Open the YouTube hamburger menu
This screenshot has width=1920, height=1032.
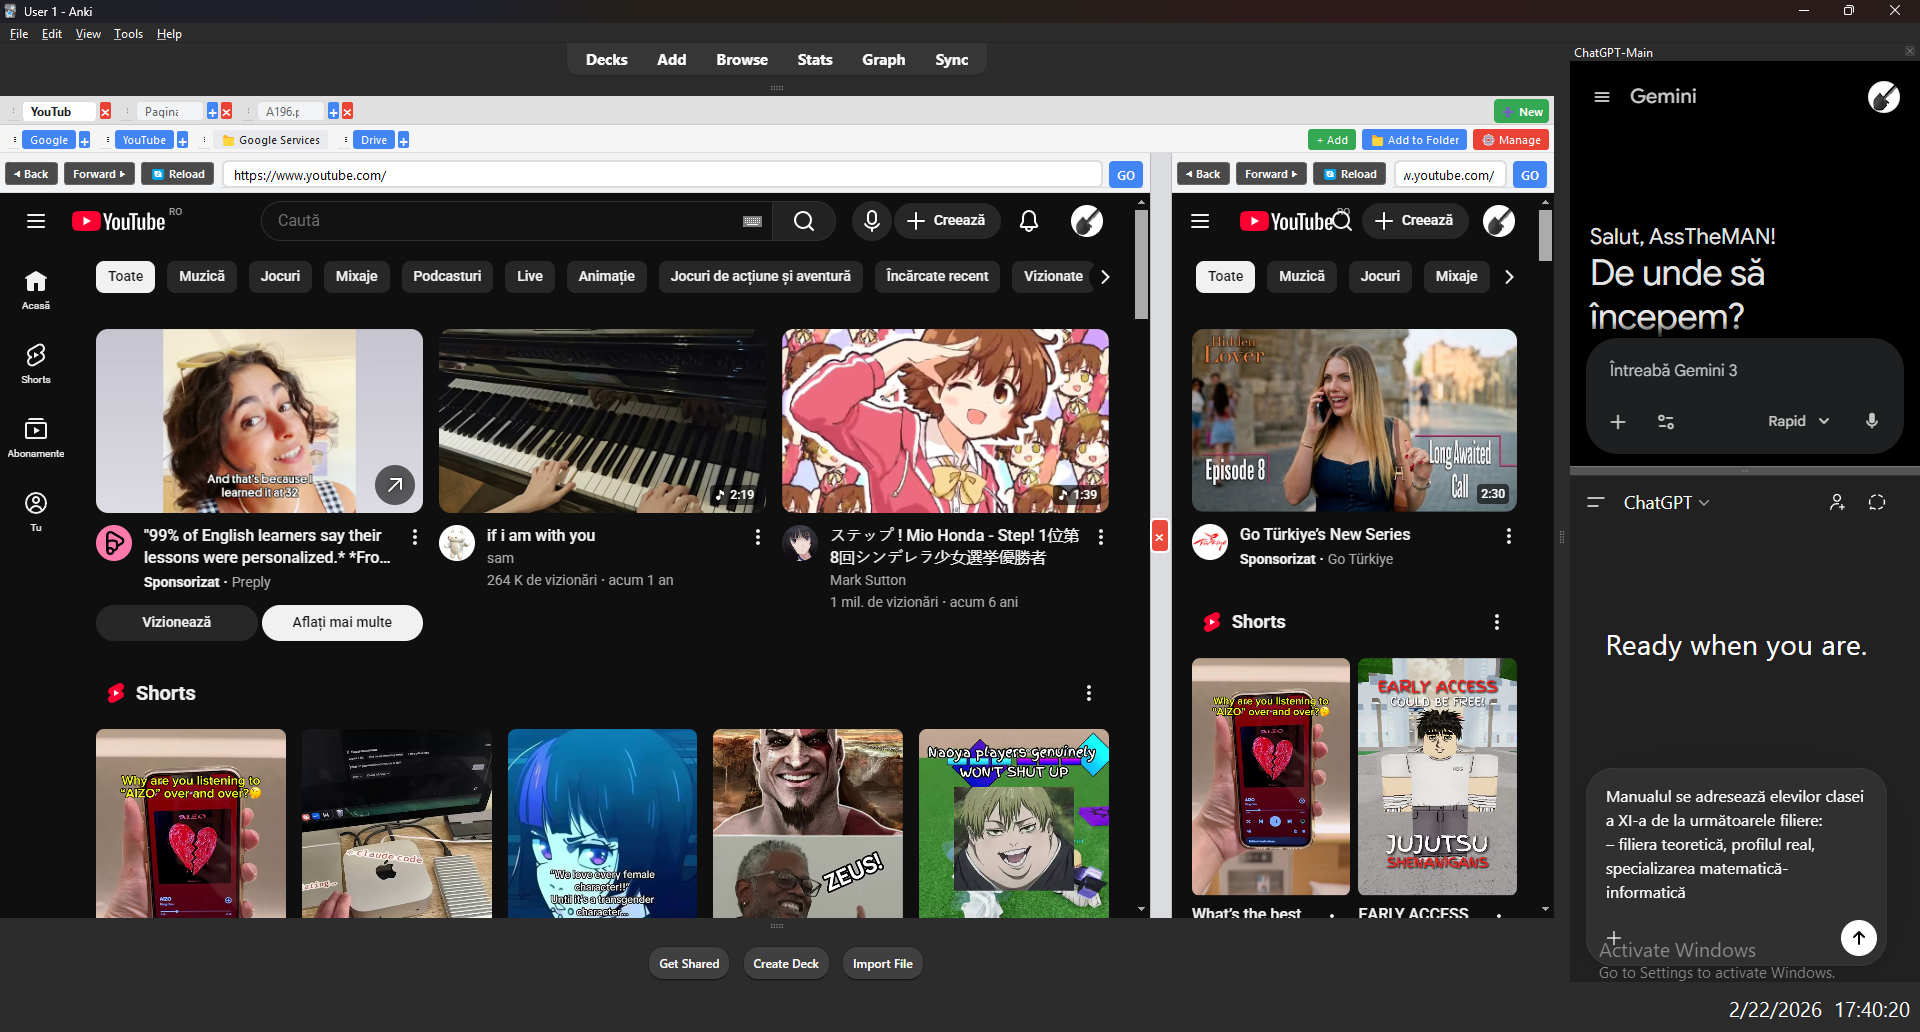click(x=35, y=220)
